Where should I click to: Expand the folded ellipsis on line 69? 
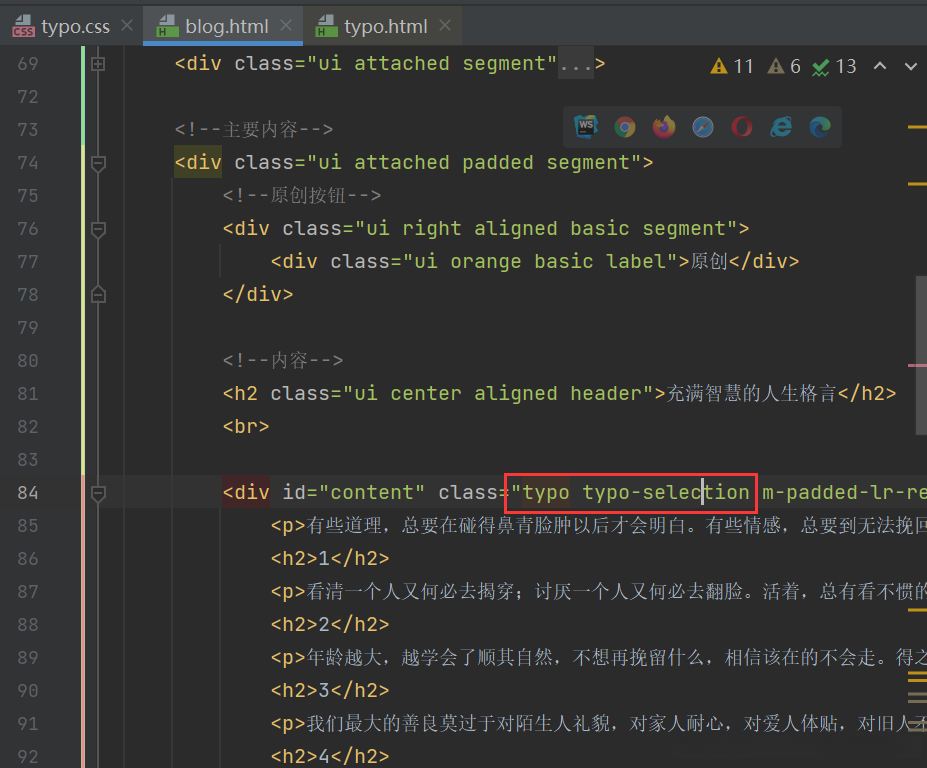(x=575, y=64)
